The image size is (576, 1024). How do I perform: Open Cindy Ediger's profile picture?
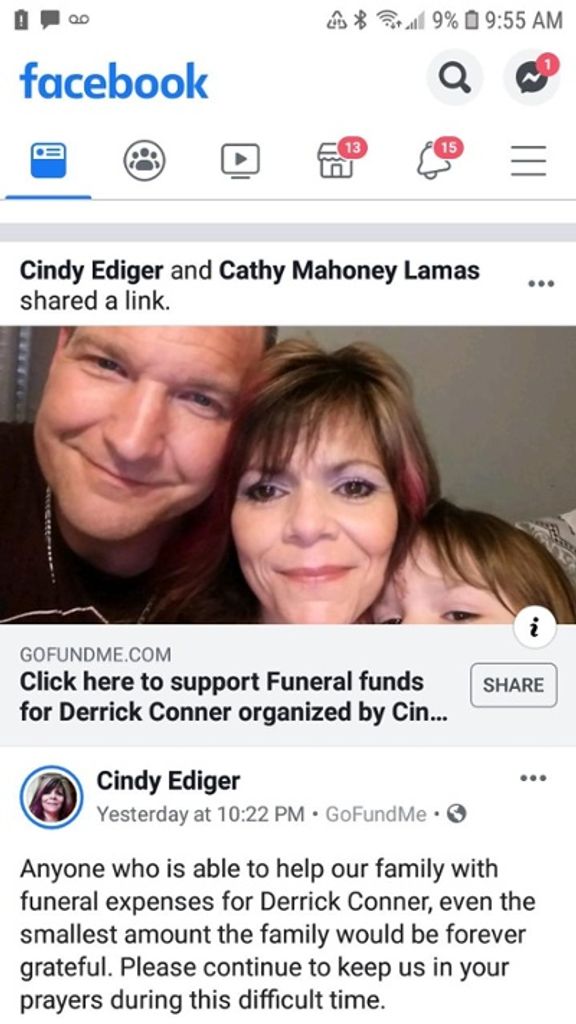51,797
